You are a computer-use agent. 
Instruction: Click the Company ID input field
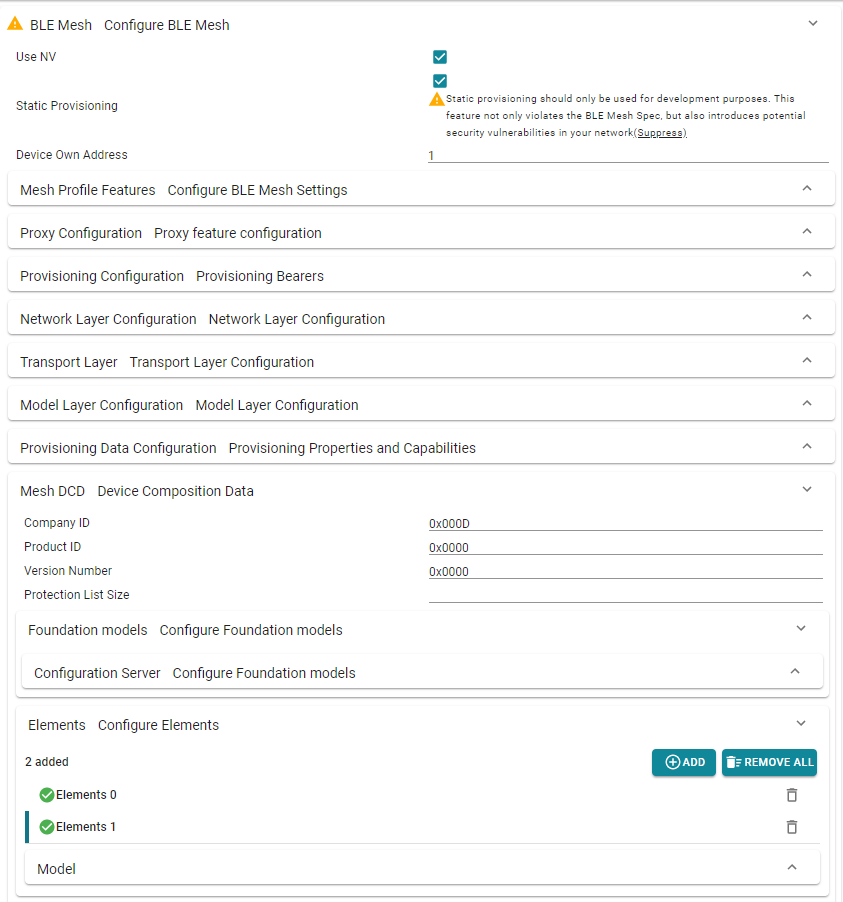(x=625, y=523)
